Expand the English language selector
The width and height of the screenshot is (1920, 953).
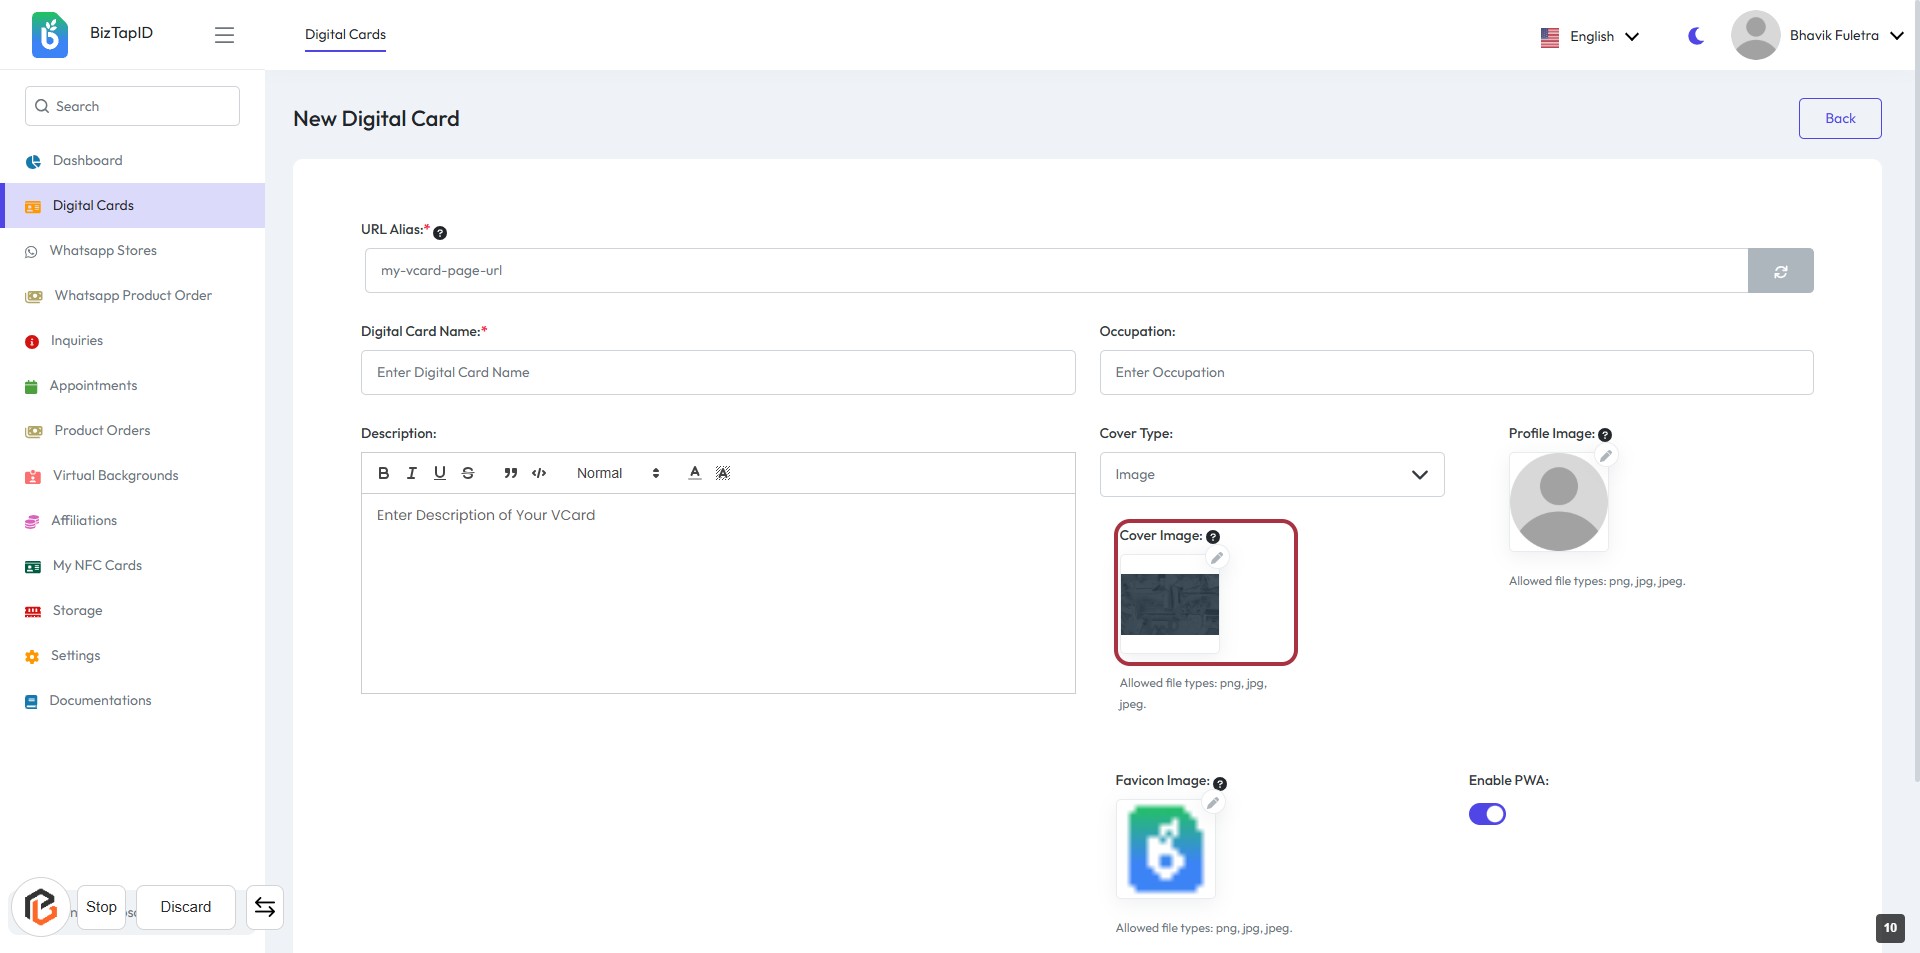1590,36
